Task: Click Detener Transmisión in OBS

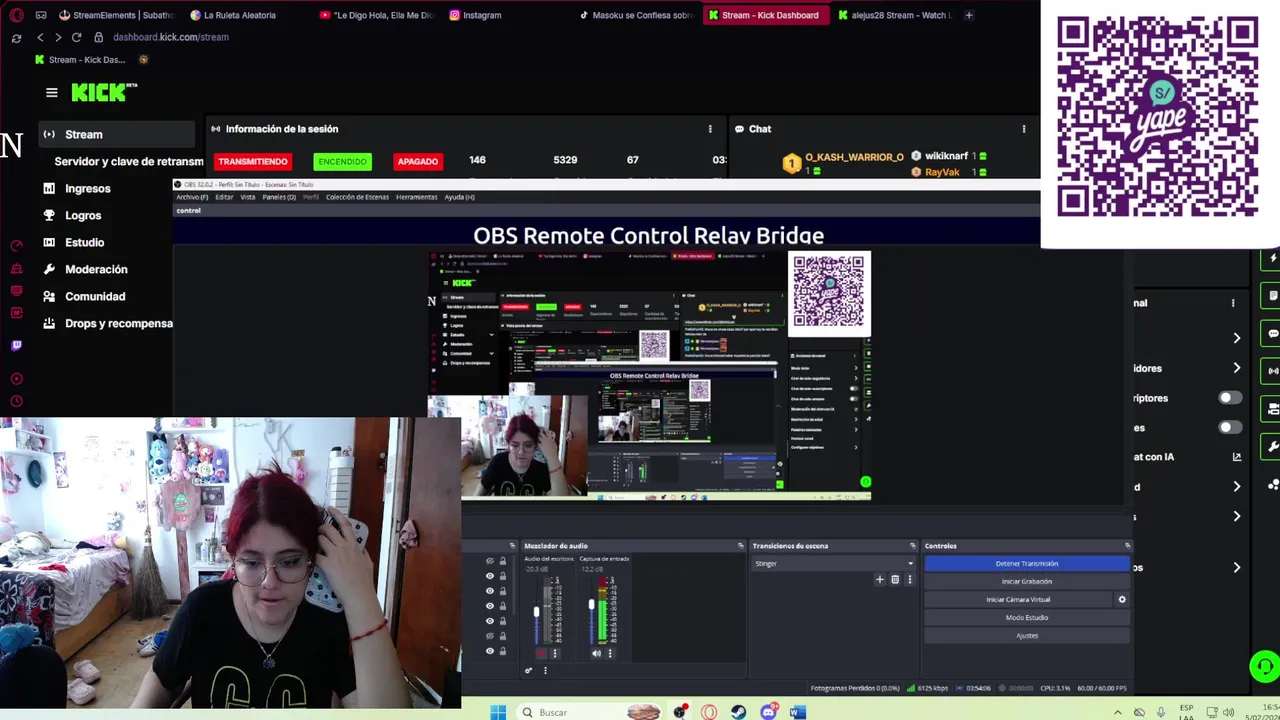Action: (1027, 563)
